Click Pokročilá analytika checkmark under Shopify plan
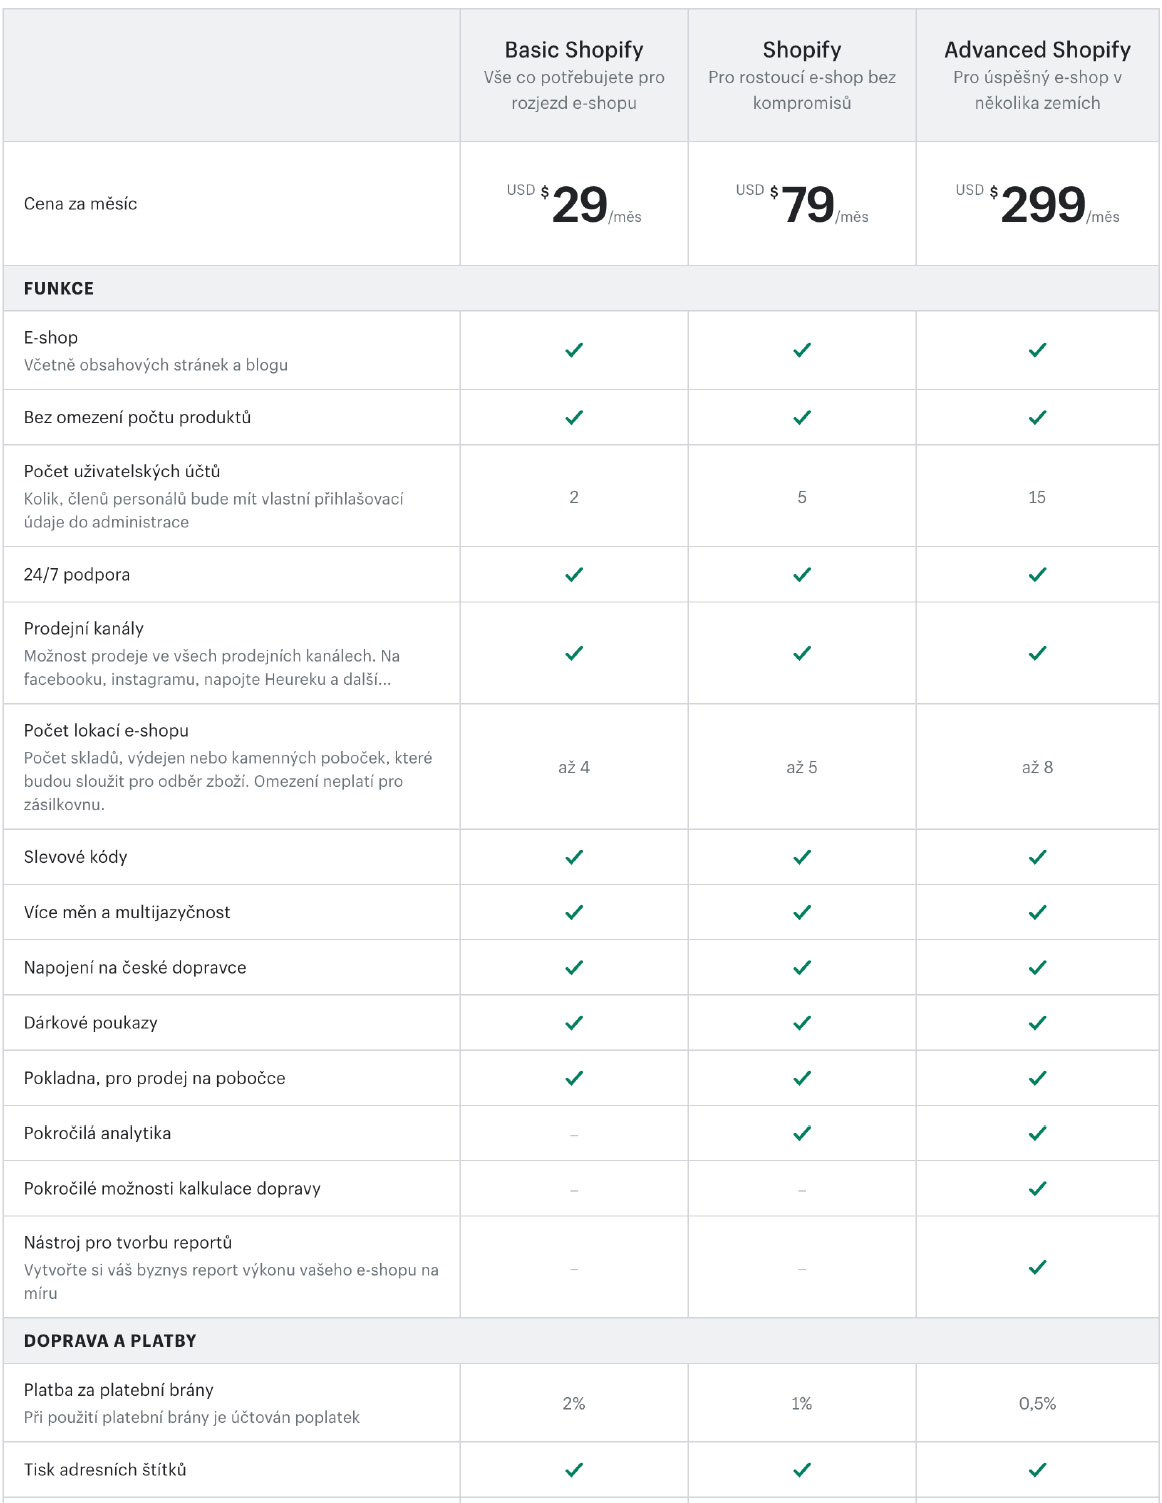Image resolution: width=1162 pixels, height=1503 pixels. [x=802, y=1133]
